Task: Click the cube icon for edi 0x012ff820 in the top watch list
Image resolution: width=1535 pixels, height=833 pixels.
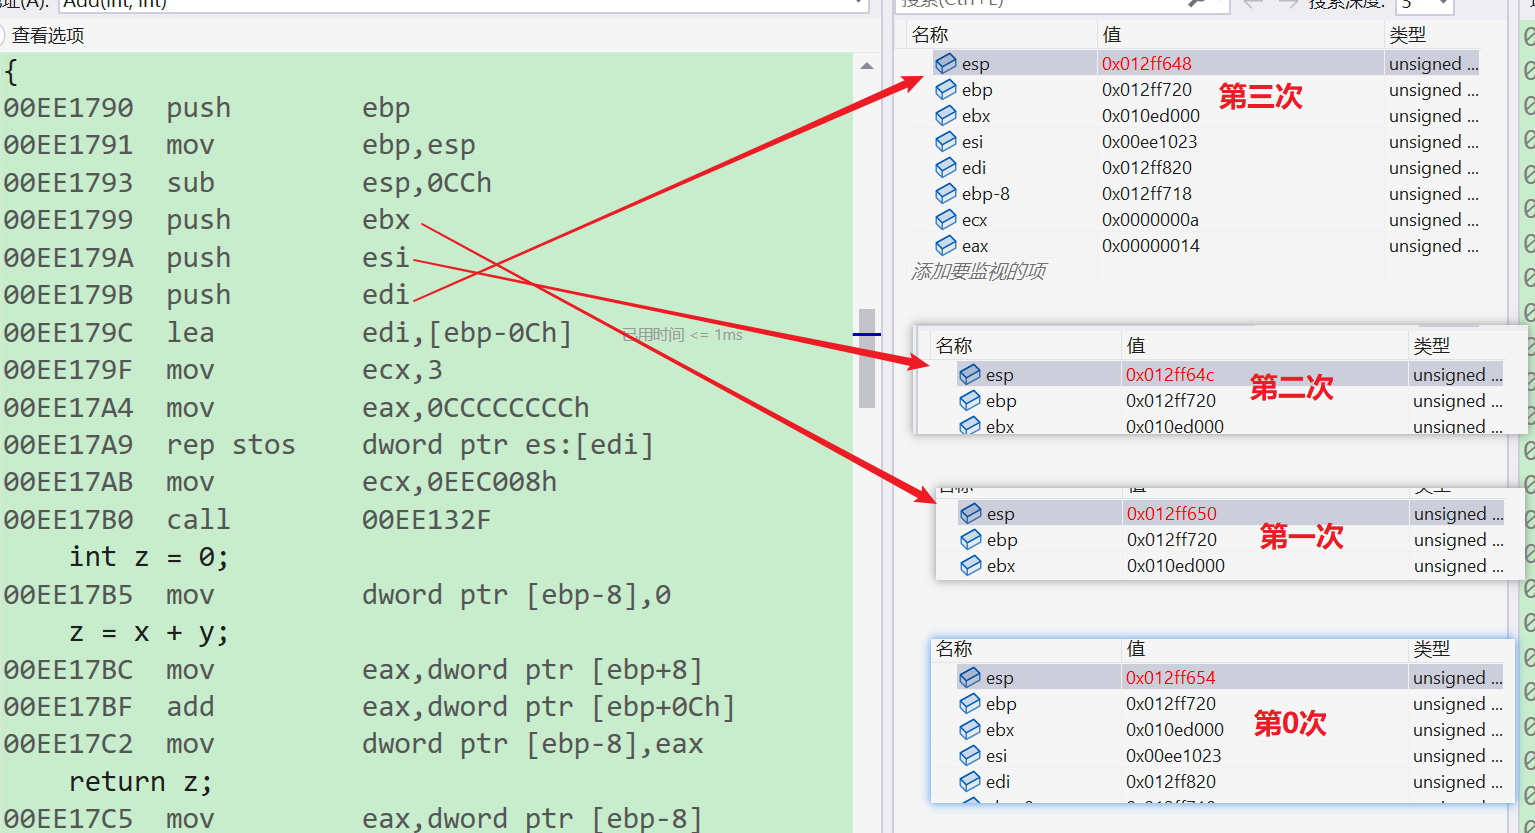Action: pos(946,167)
